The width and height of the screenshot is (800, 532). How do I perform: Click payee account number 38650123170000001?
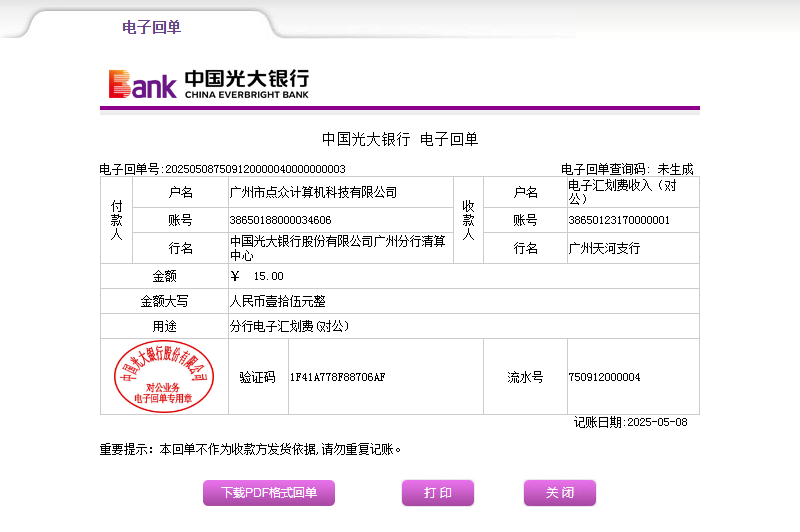[619, 220]
